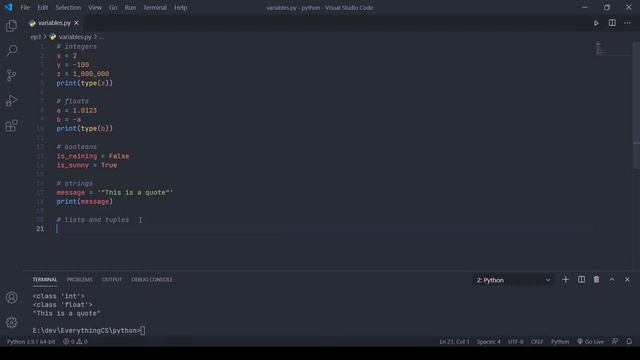Click the terminal prompt input line
The image size is (640, 360).
click(89, 331)
